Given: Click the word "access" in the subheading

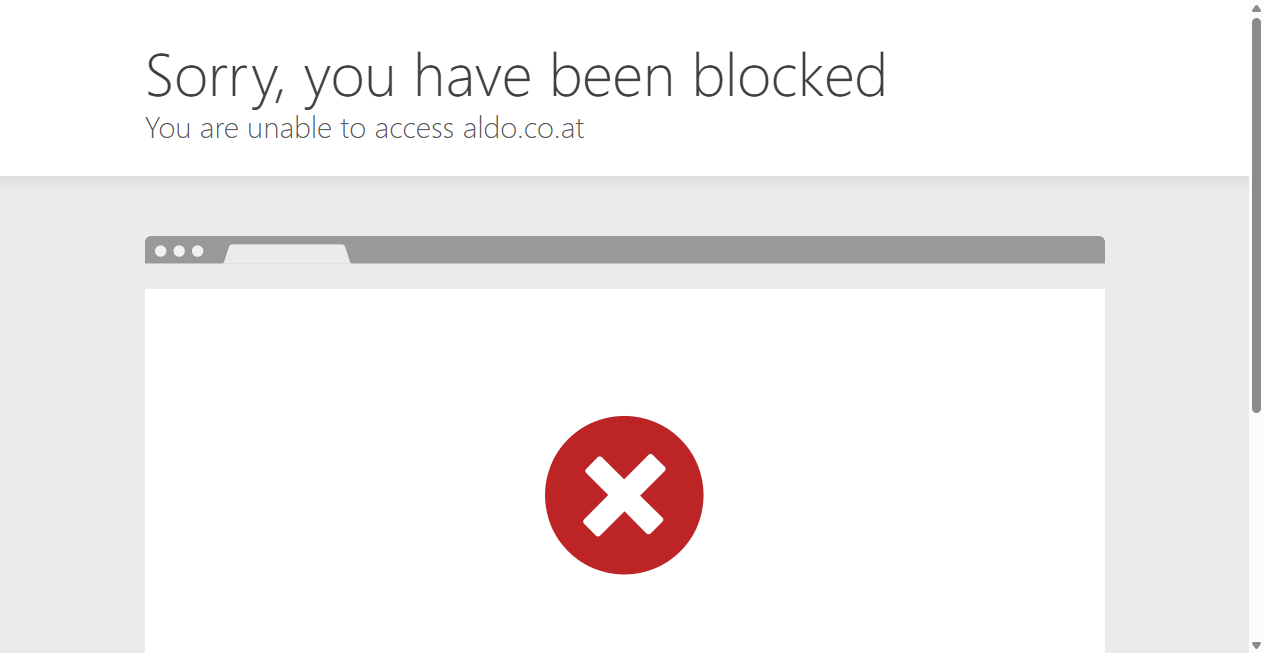Looking at the screenshot, I should tap(414, 129).
